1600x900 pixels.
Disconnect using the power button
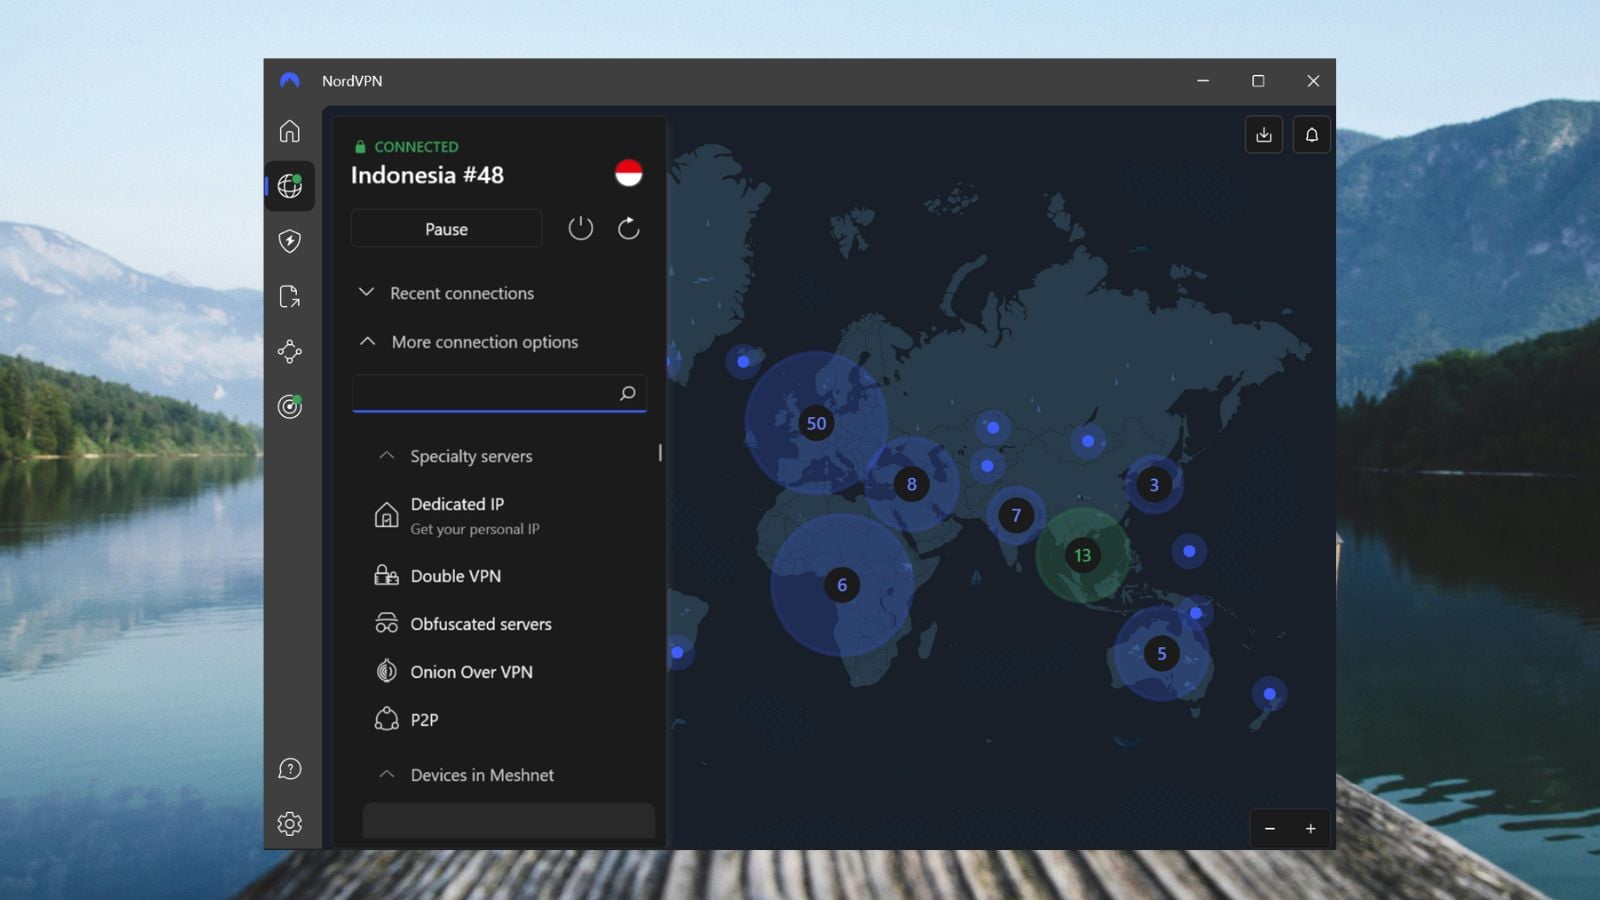click(x=581, y=228)
